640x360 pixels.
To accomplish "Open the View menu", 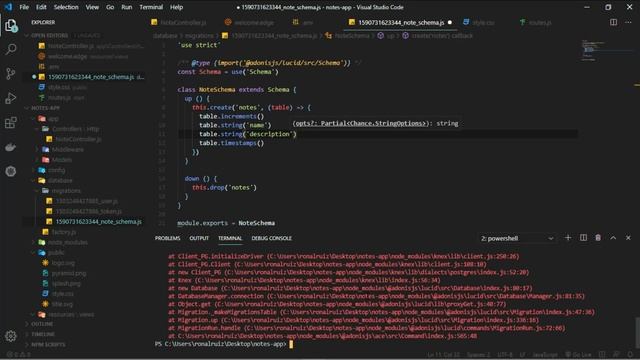I will pyautogui.click(x=92, y=7).
